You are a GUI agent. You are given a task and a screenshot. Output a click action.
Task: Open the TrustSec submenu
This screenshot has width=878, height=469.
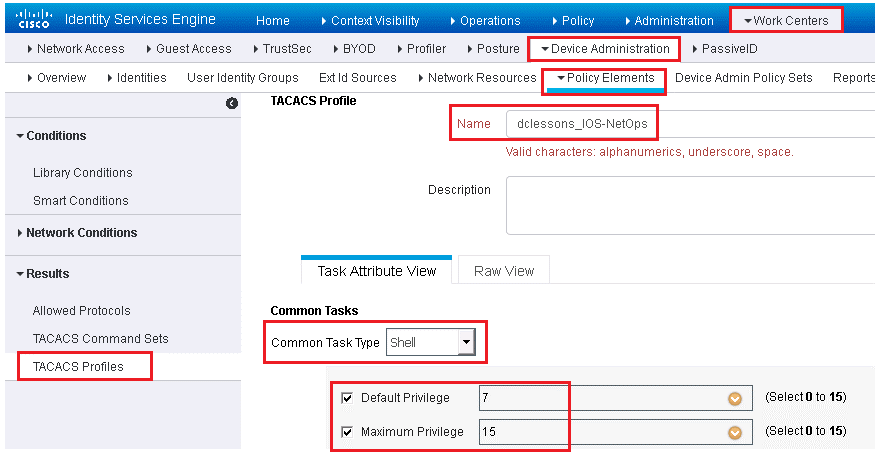tap(282, 49)
